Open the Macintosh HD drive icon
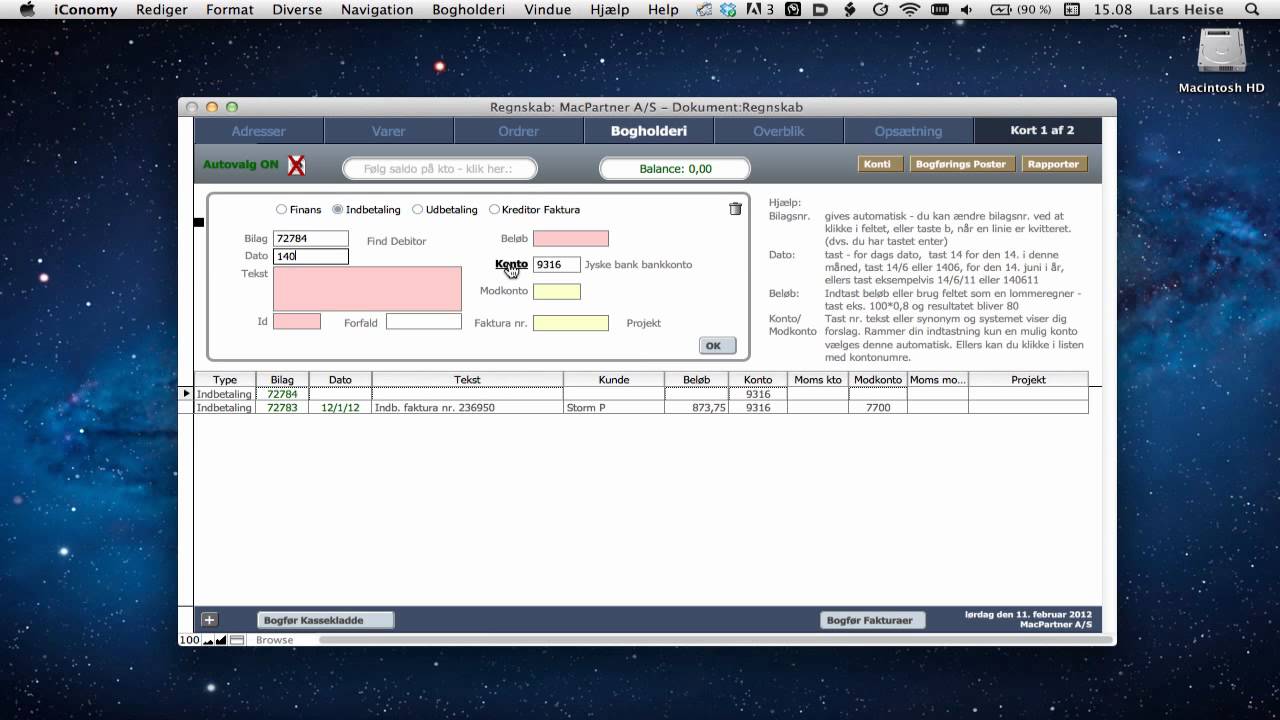 point(1221,51)
